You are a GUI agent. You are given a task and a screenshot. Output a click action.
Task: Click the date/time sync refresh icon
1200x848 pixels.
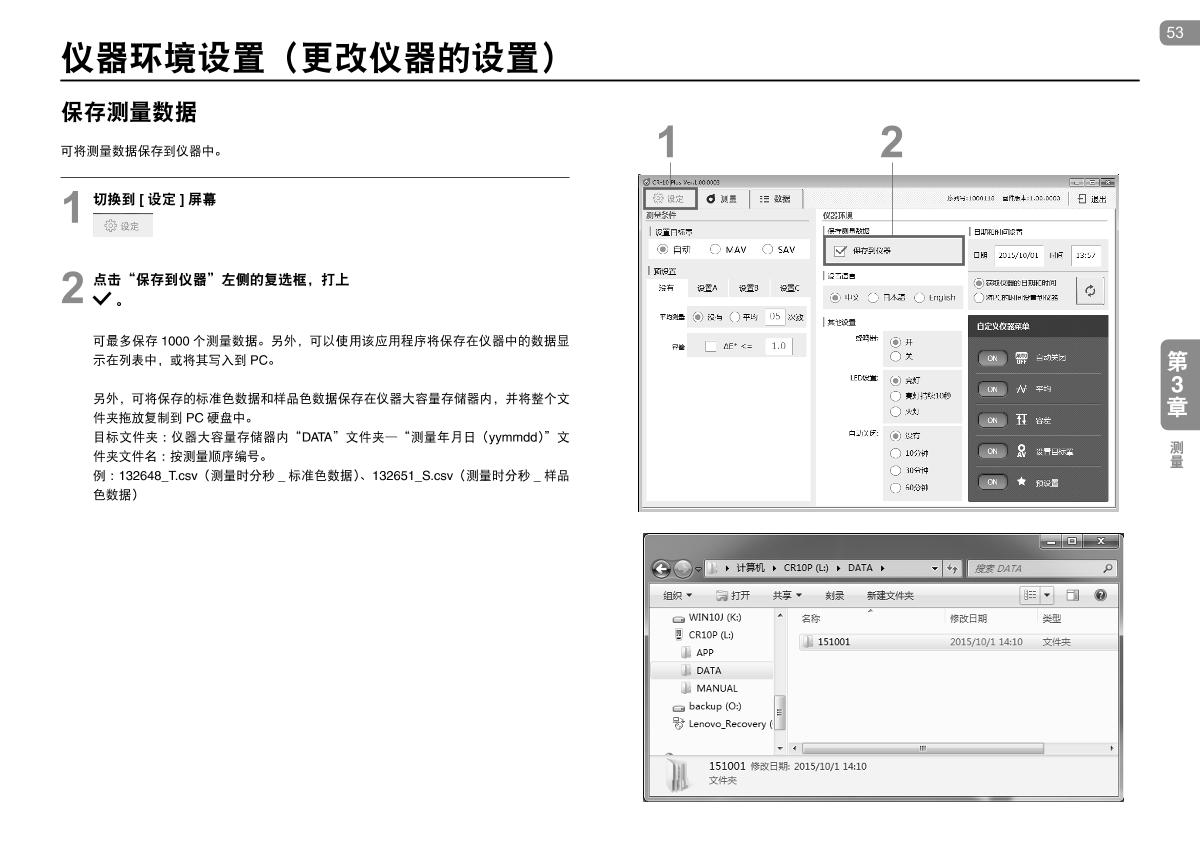point(1087,289)
